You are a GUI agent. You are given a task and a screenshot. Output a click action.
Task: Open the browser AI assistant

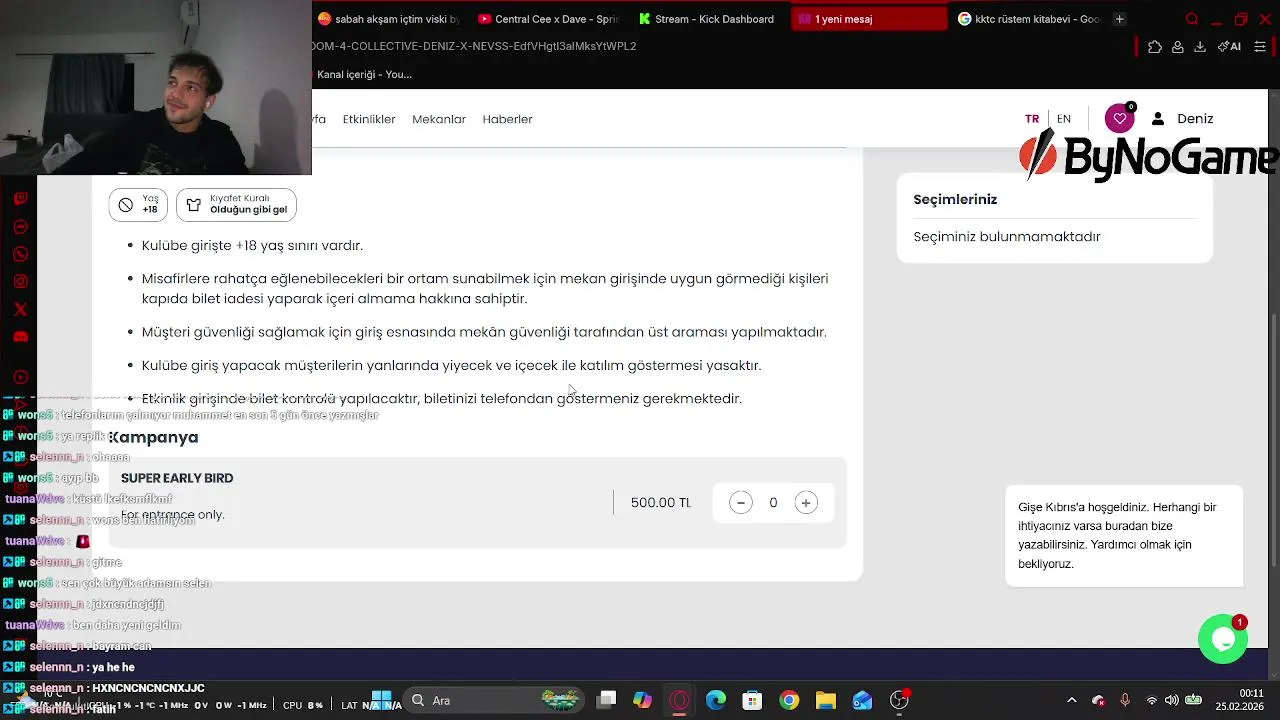[x=1229, y=46]
